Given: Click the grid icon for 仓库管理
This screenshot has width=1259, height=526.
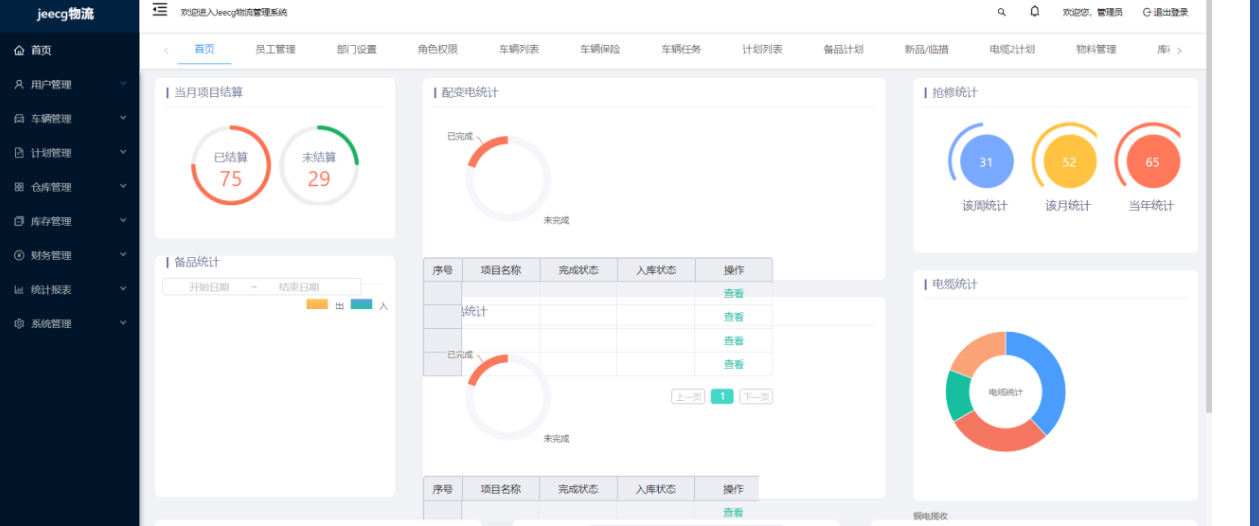Looking at the screenshot, I should click(x=19, y=187).
